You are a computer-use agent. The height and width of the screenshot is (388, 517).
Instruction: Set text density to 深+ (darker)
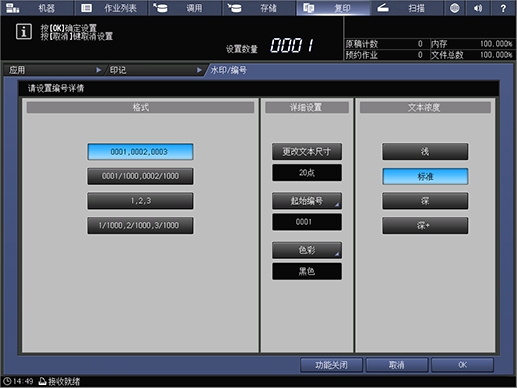(425, 226)
